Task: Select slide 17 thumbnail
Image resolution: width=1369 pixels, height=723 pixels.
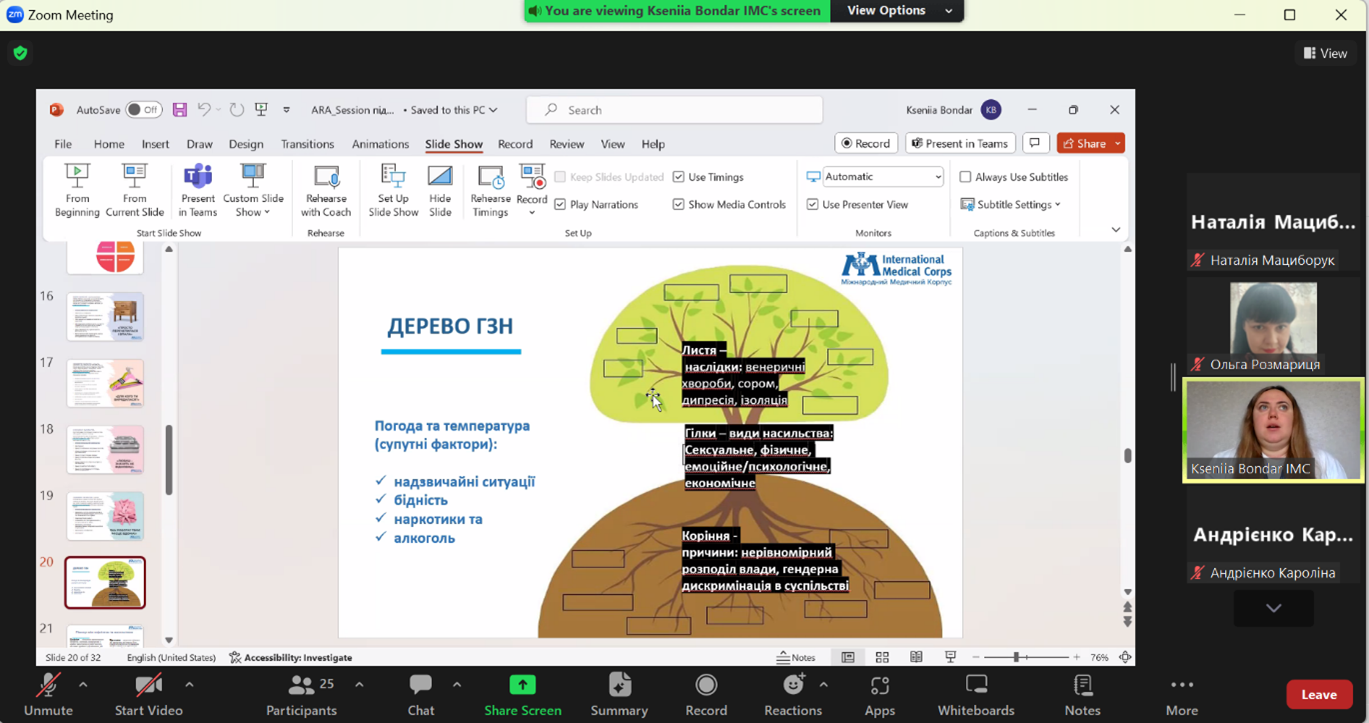Action: (105, 383)
